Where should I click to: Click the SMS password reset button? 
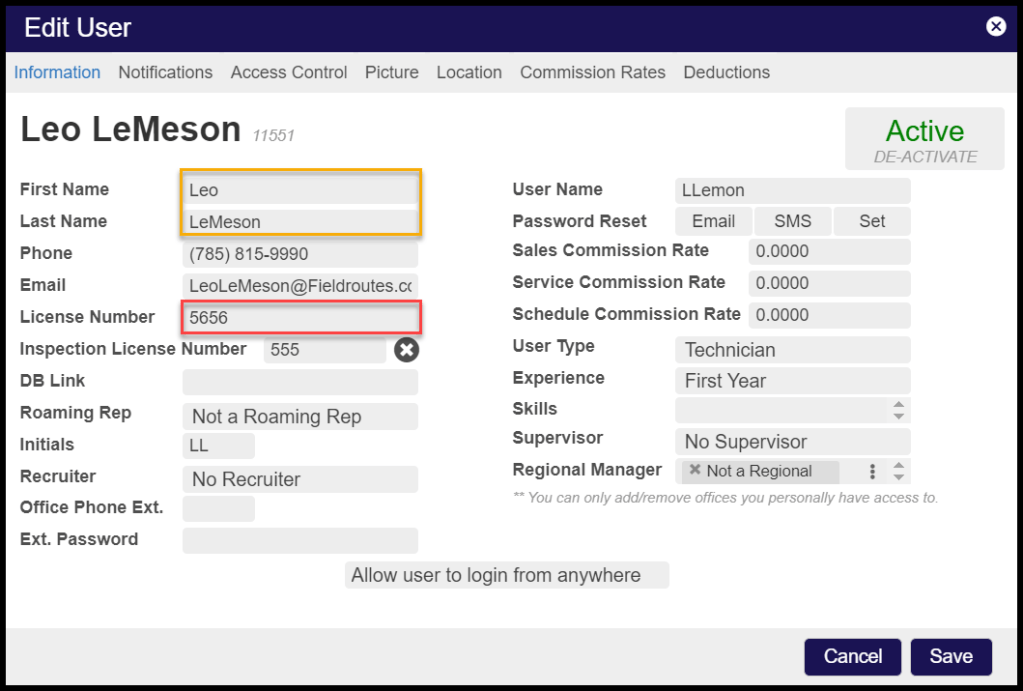(x=792, y=221)
